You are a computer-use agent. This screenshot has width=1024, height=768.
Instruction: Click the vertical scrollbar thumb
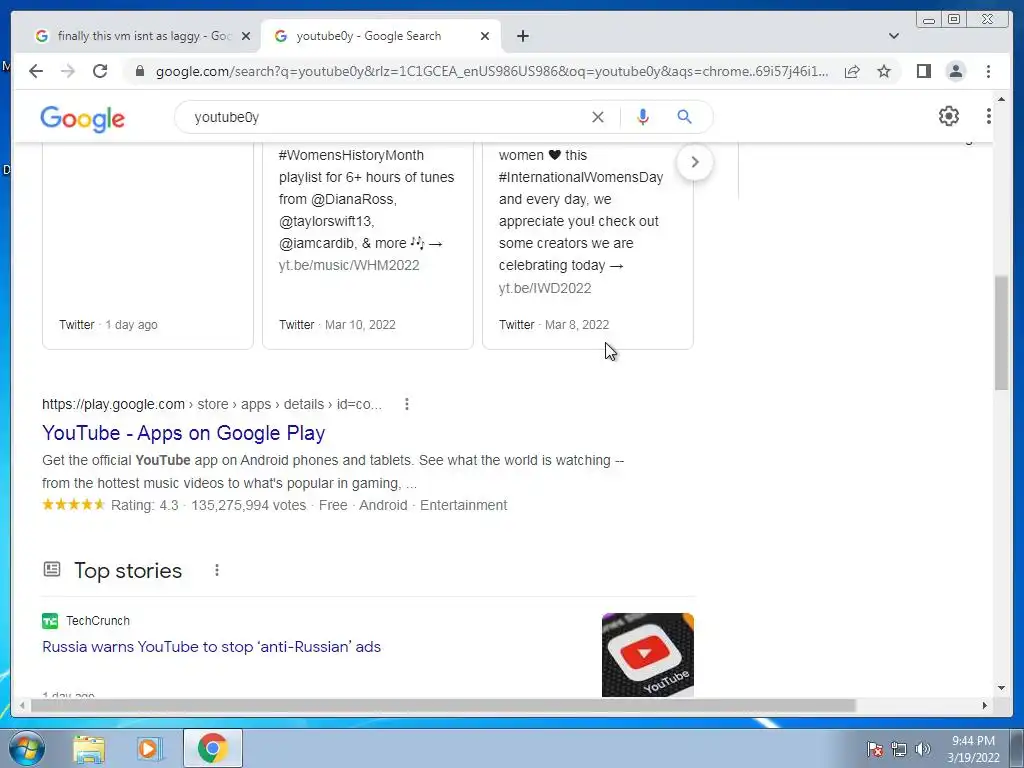[x=1001, y=333]
